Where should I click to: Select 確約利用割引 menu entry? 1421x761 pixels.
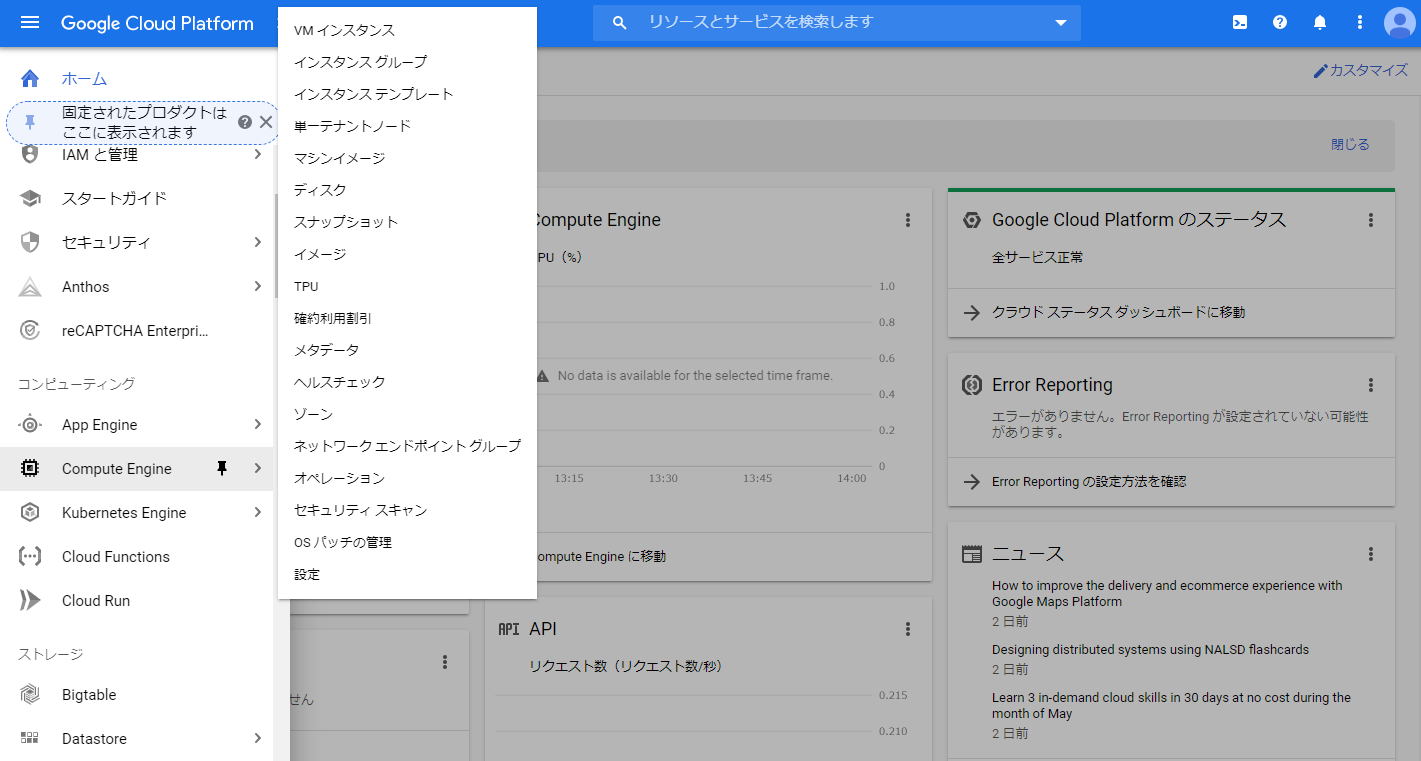pyautogui.click(x=407, y=318)
